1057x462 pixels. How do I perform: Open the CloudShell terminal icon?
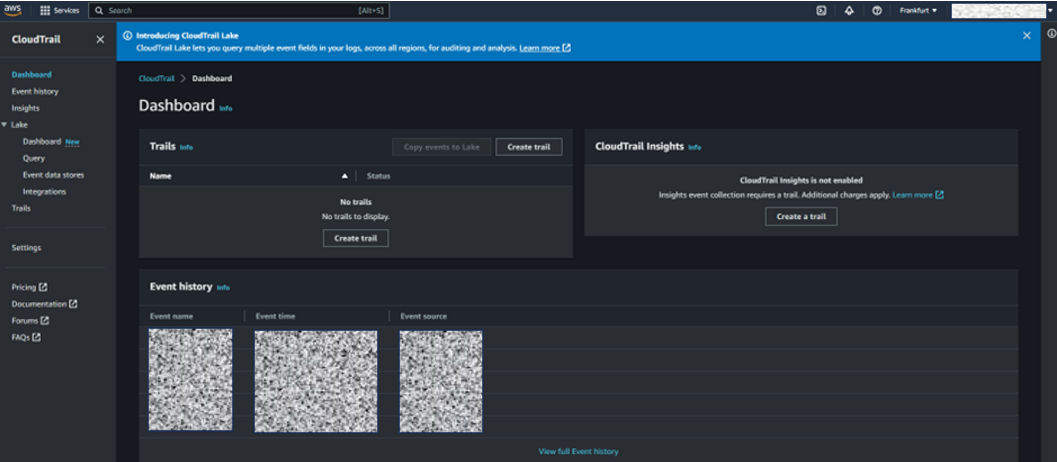[821, 11]
